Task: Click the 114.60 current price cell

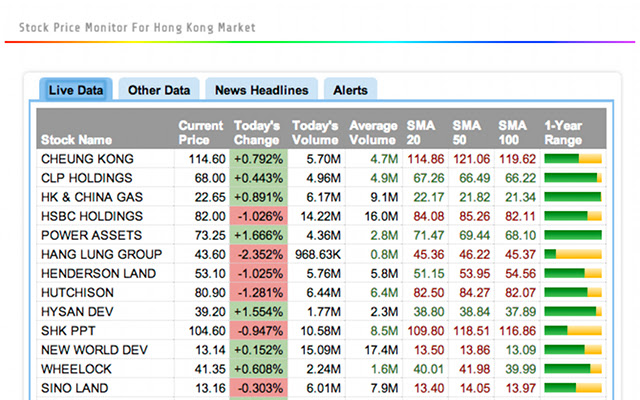Action: click(x=202, y=159)
